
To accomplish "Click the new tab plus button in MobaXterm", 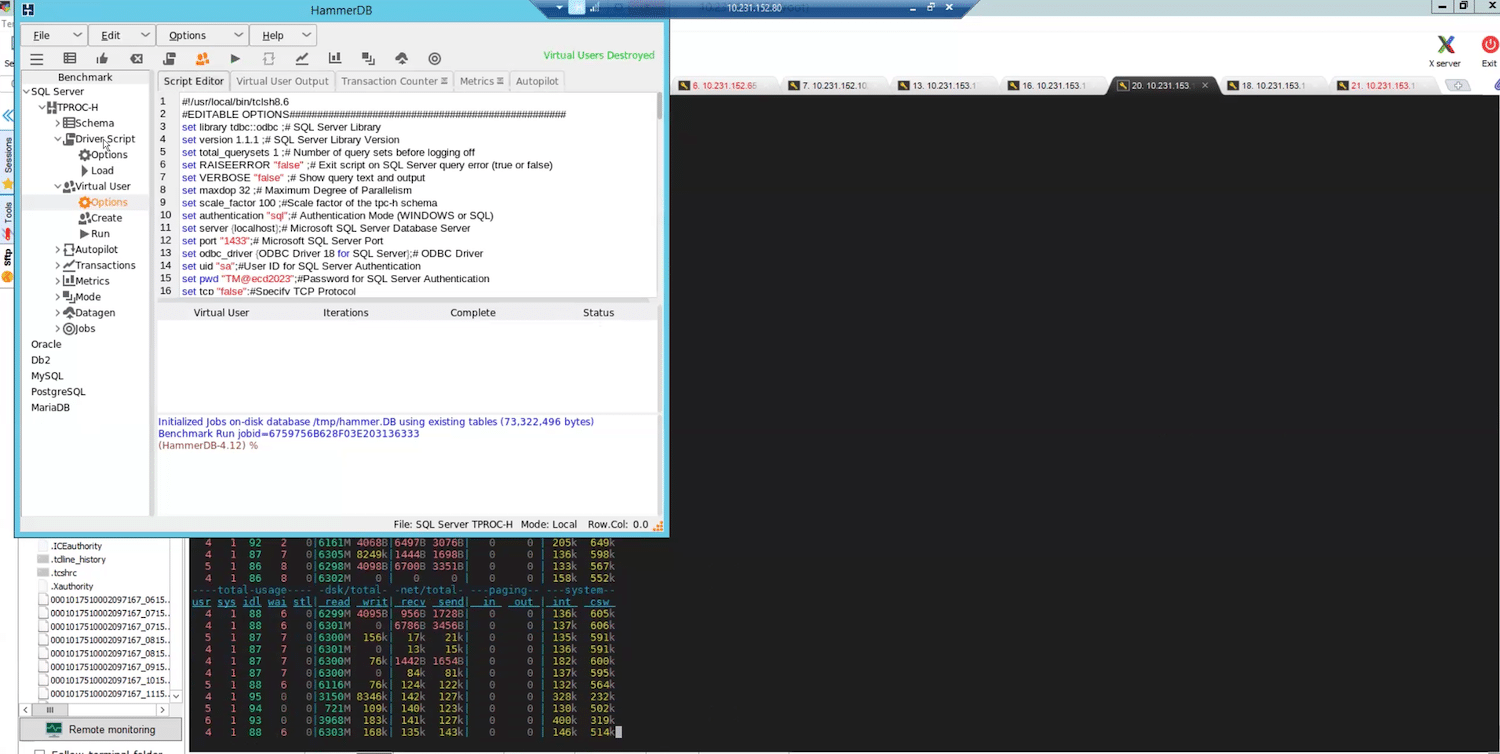I will pyautogui.click(x=1459, y=86).
